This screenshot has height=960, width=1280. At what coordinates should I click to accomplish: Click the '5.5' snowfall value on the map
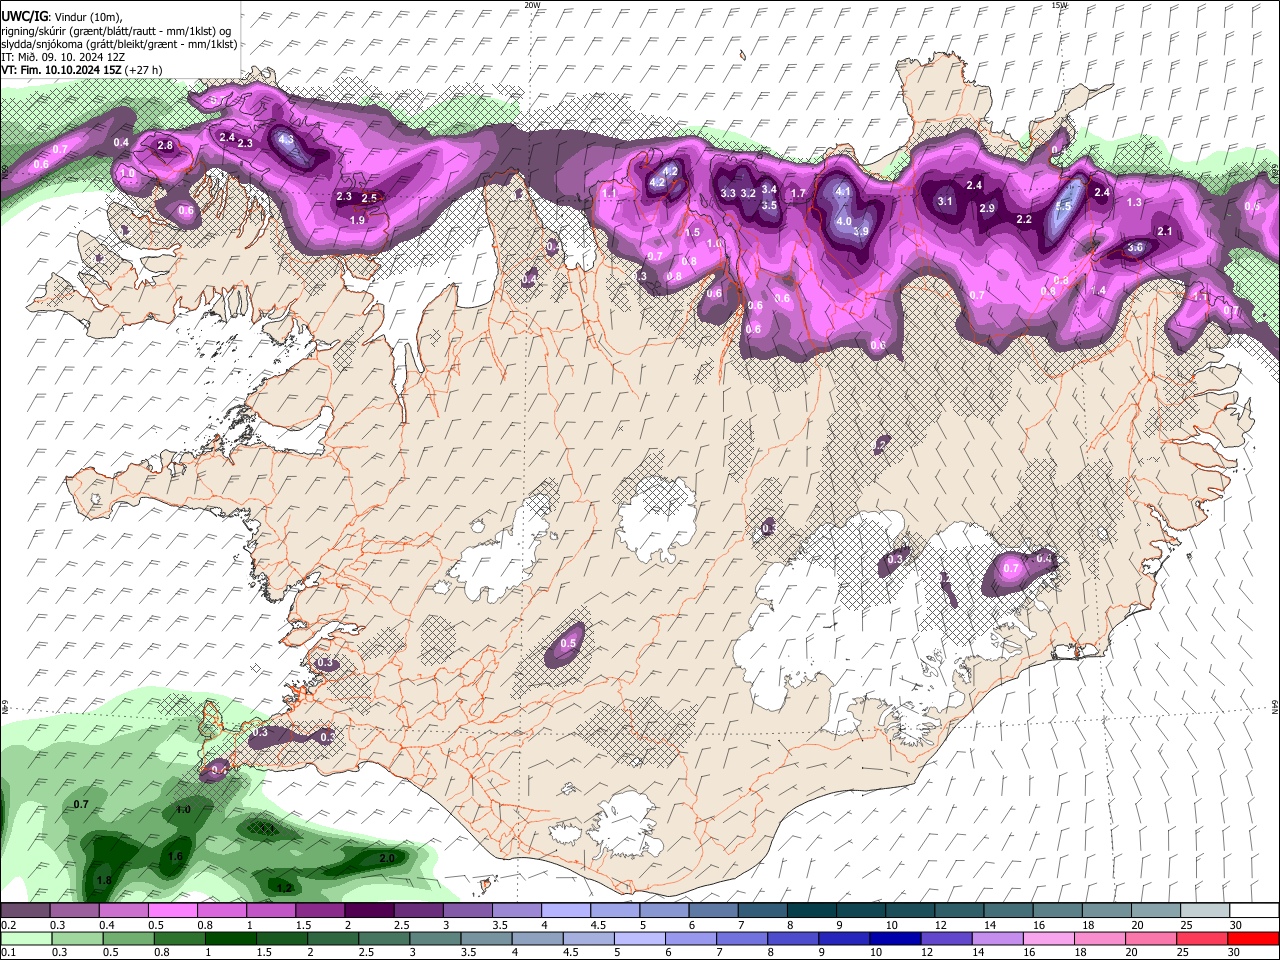(1064, 206)
